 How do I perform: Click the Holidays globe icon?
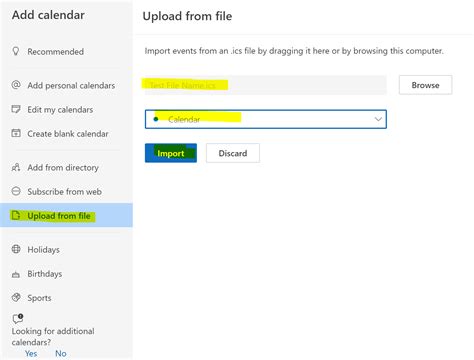(16, 249)
